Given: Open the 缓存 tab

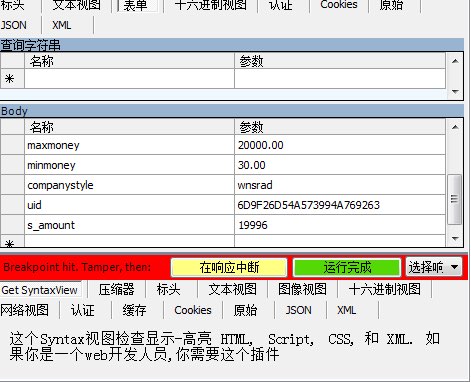Looking at the screenshot, I should (x=134, y=310).
